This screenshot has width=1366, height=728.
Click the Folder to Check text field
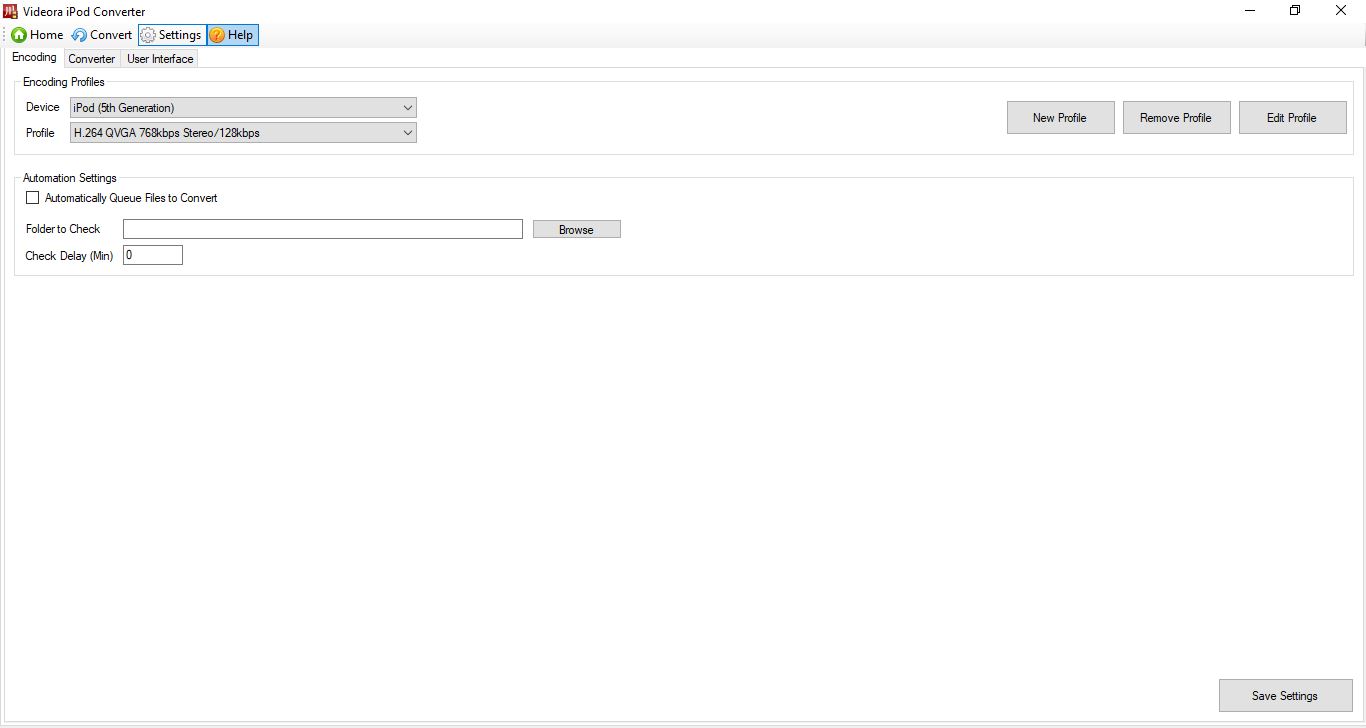(x=323, y=229)
